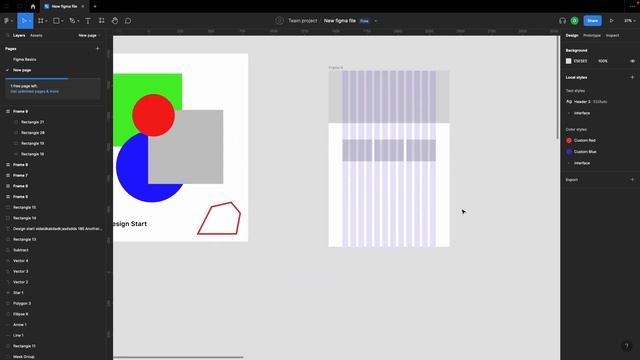
Task: Click the Team project avatar icon
Action: coord(279,21)
